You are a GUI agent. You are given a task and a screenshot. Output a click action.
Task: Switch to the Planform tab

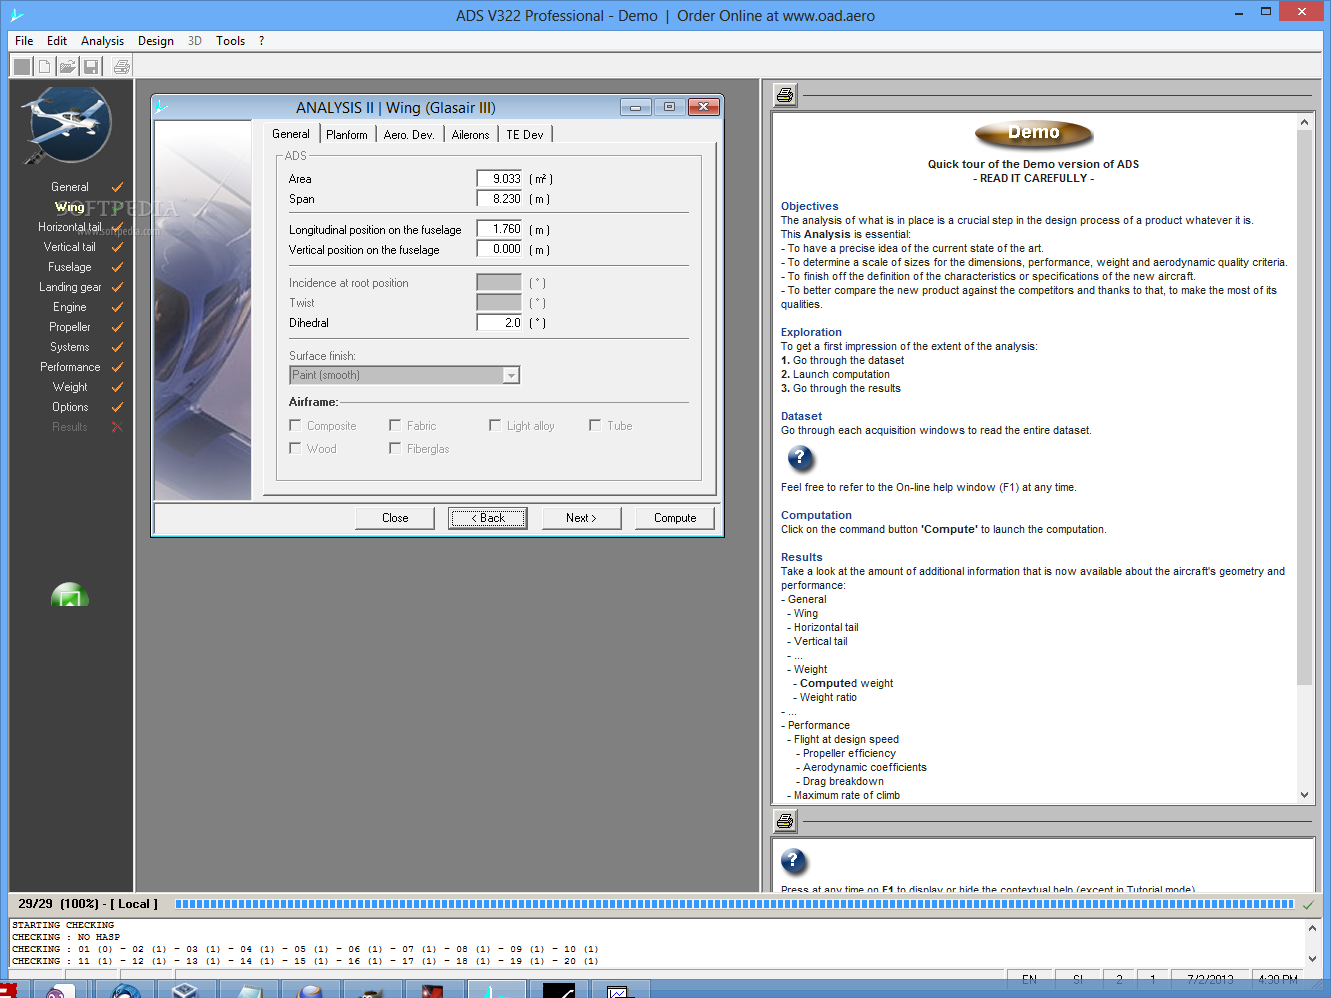pos(347,135)
